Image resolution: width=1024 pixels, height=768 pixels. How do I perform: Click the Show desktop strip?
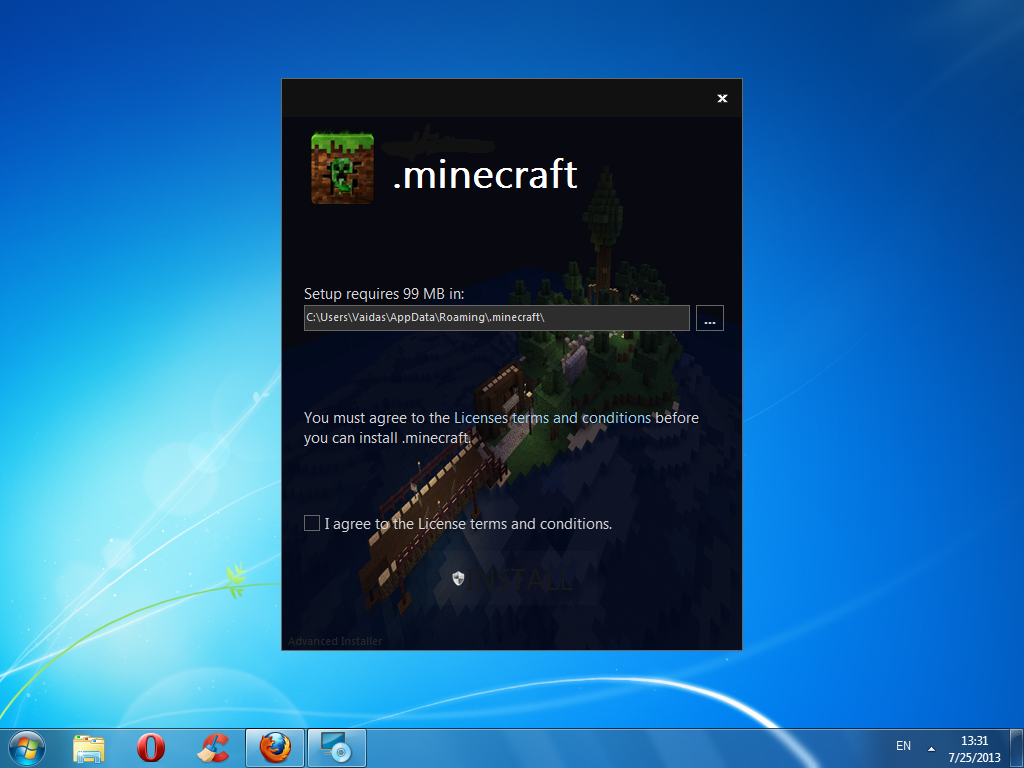pyautogui.click(x=1017, y=748)
